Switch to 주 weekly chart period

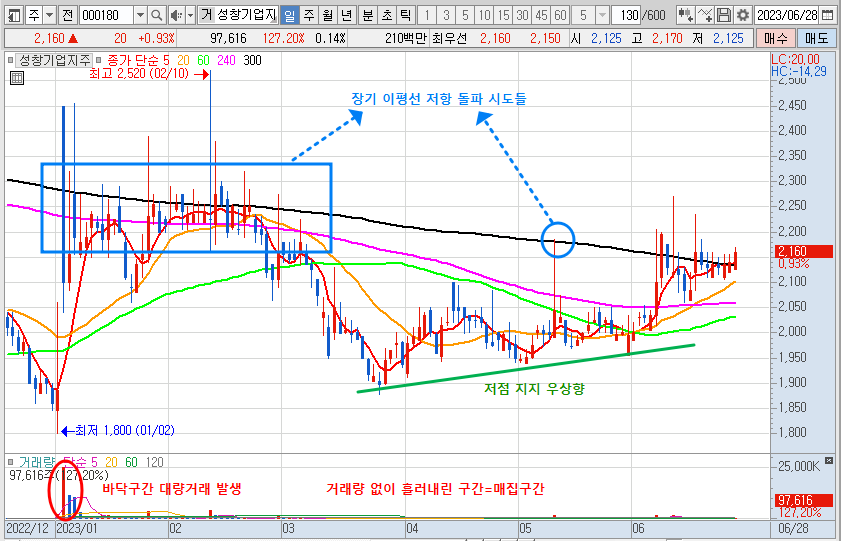[309, 15]
